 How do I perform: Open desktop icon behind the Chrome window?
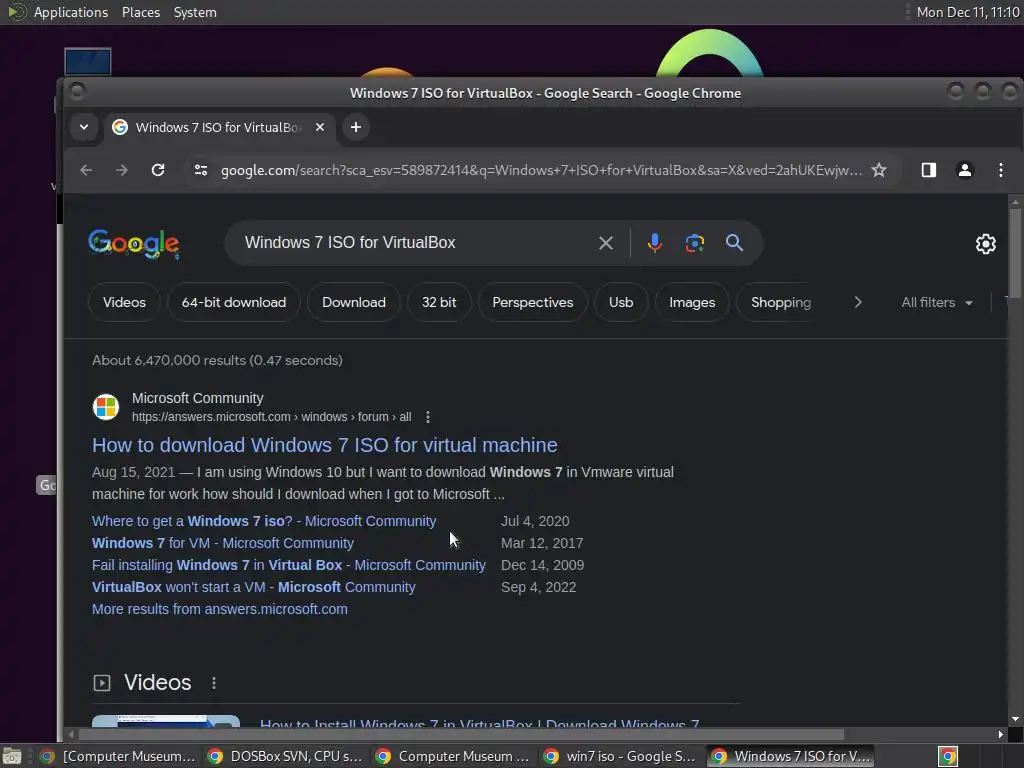[88, 62]
